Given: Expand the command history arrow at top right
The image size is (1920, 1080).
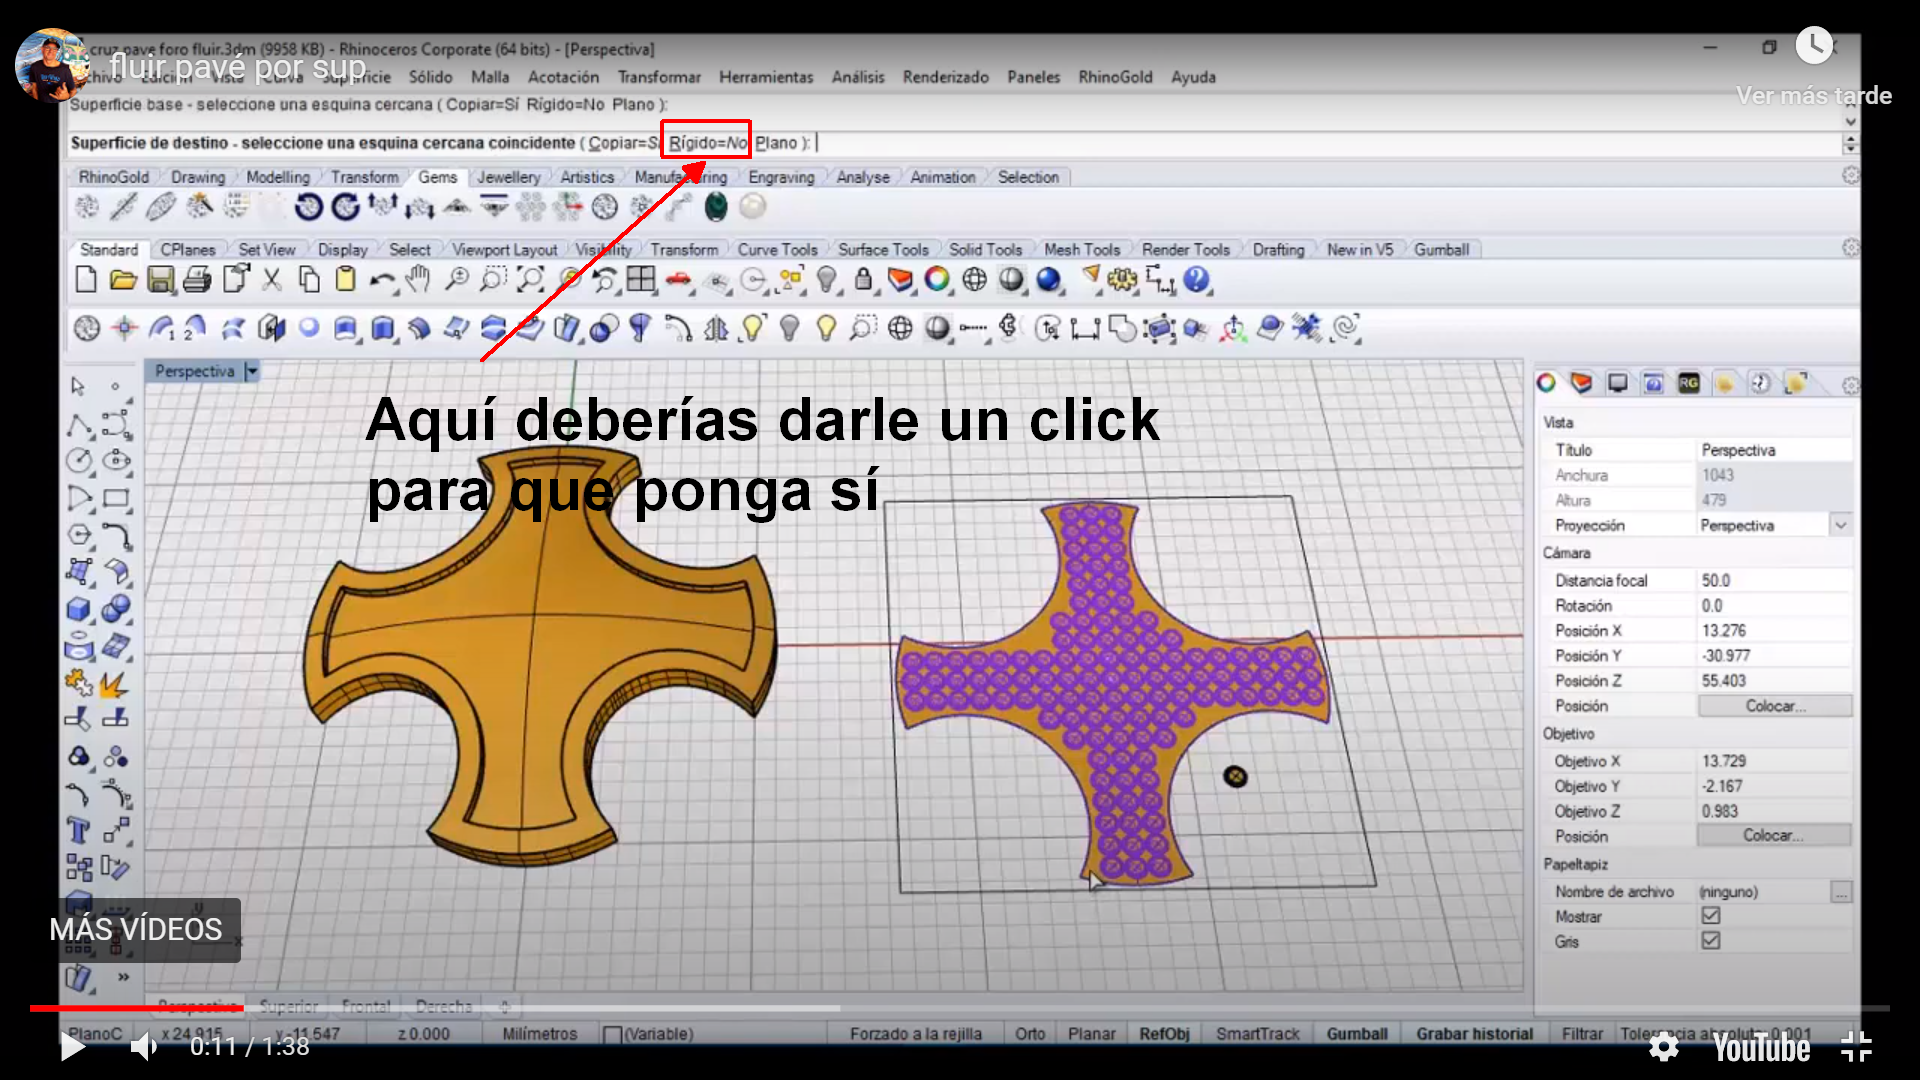Looking at the screenshot, I should [1850, 121].
